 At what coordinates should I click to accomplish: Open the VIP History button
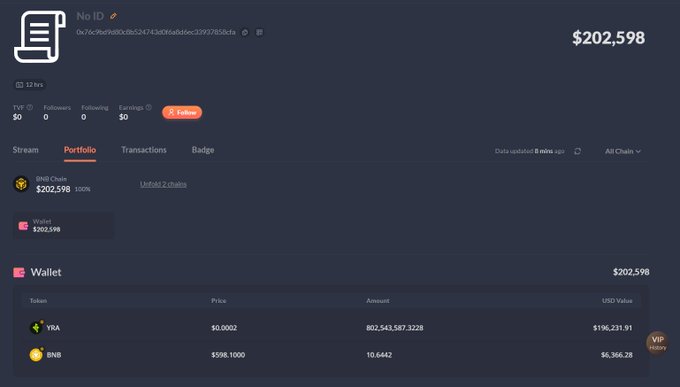coord(657,343)
